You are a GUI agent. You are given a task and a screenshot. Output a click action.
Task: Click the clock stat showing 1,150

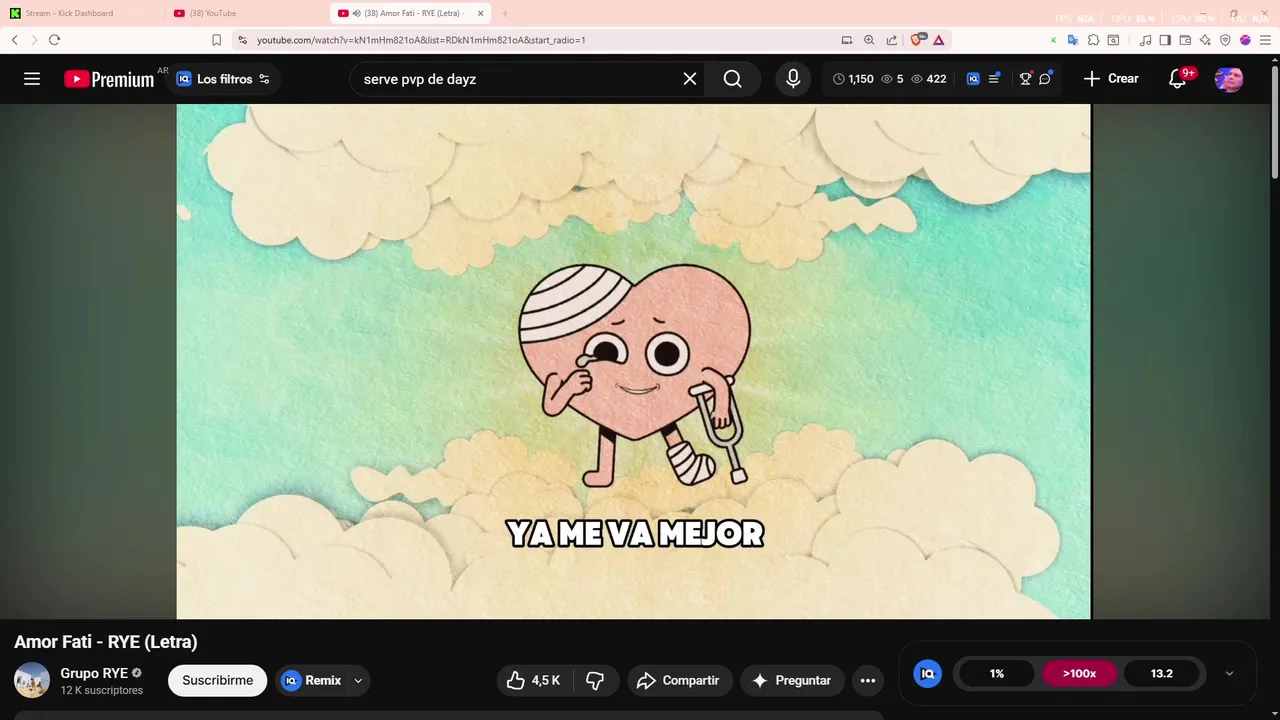(x=853, y=79)
